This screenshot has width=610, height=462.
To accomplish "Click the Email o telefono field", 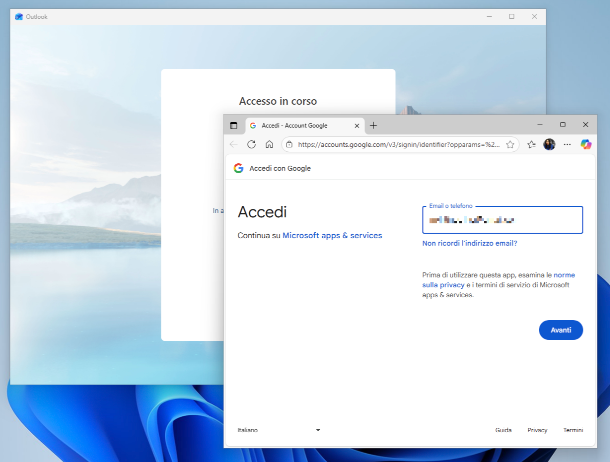I will 502,220.
